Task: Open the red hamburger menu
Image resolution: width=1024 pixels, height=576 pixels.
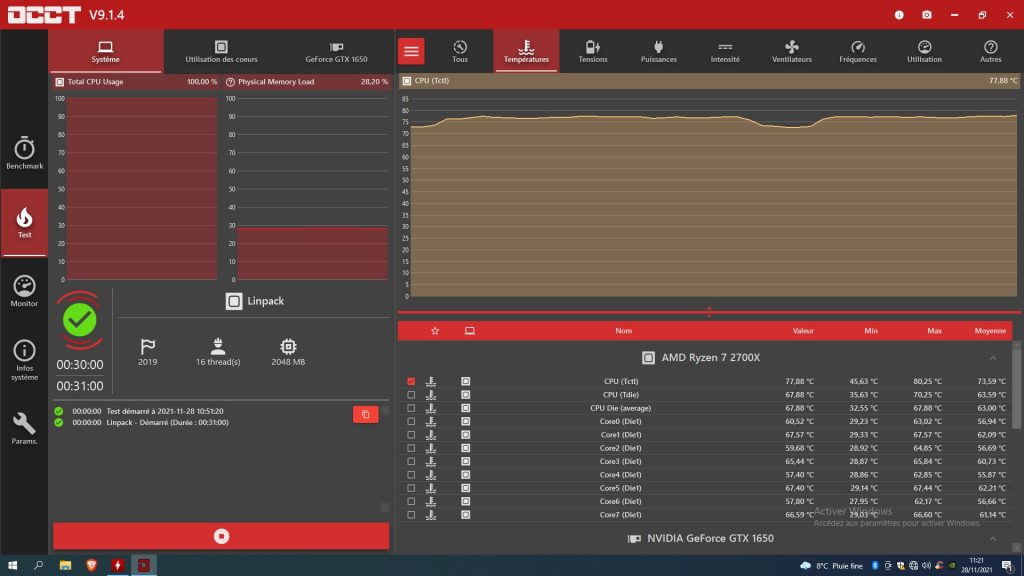Action: (411, 51)
